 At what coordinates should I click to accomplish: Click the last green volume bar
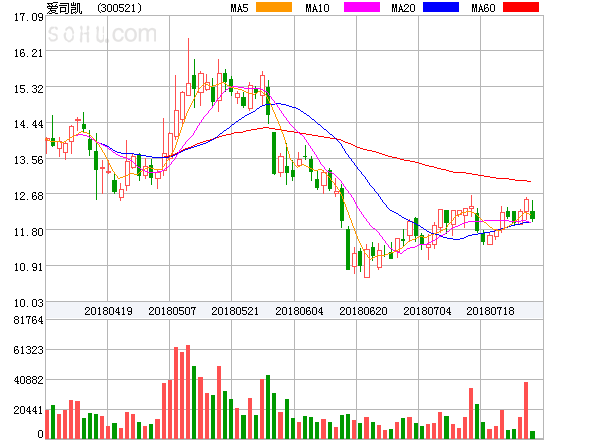pyautogui.click(x=532, y=435)
